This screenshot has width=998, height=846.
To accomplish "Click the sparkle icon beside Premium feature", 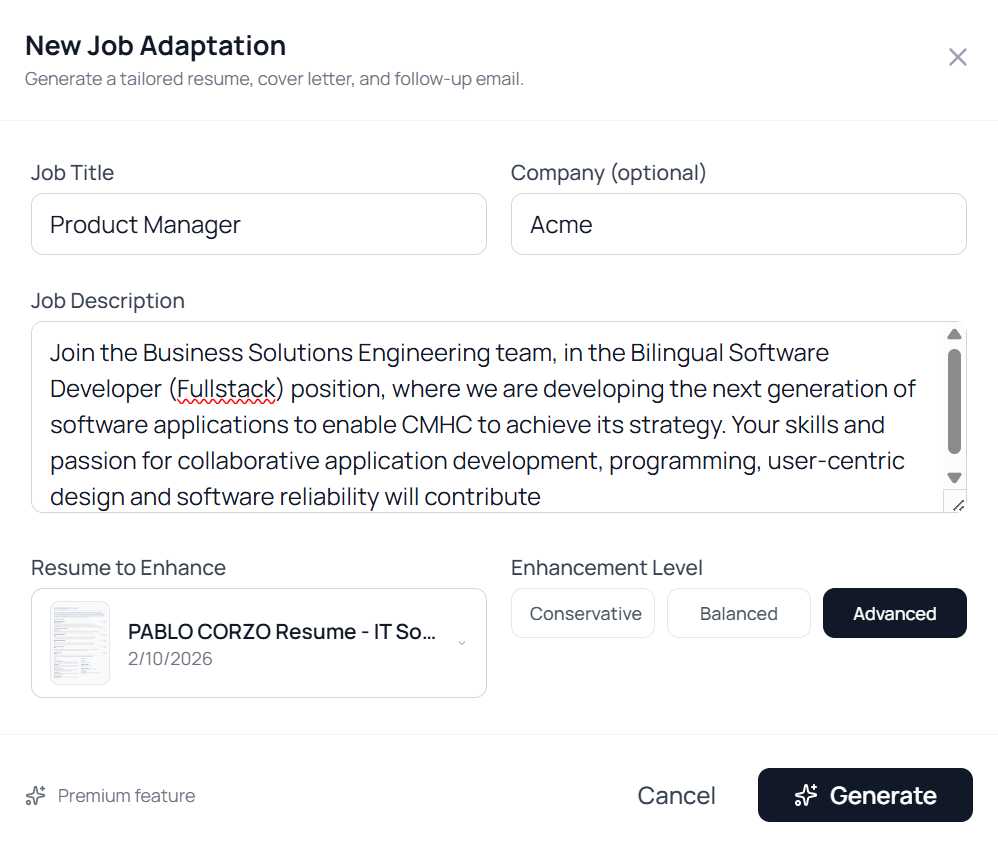I will pyautogui.click(x=36, y=796).
